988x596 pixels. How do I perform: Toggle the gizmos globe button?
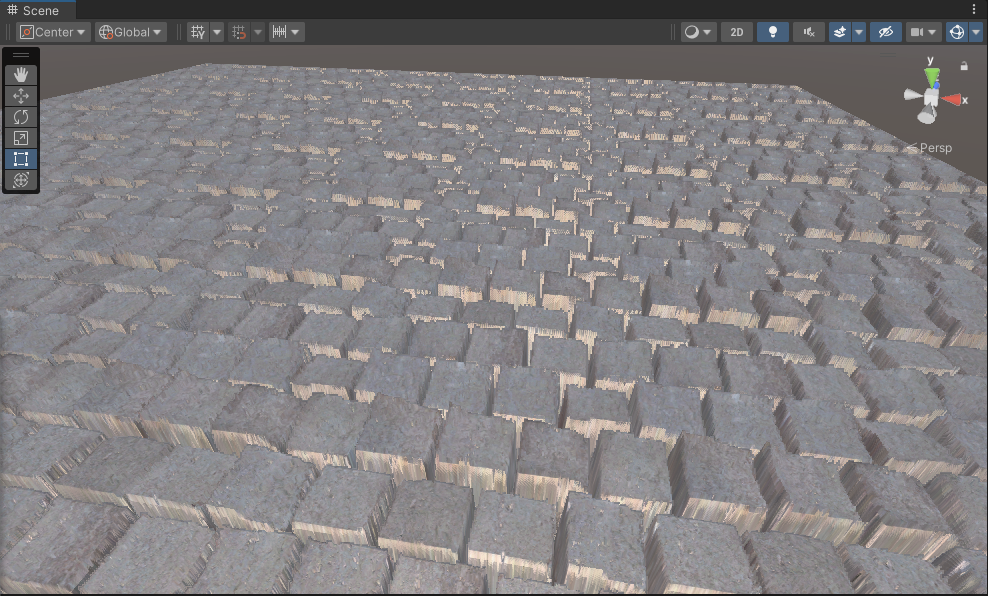coord(956,32)
